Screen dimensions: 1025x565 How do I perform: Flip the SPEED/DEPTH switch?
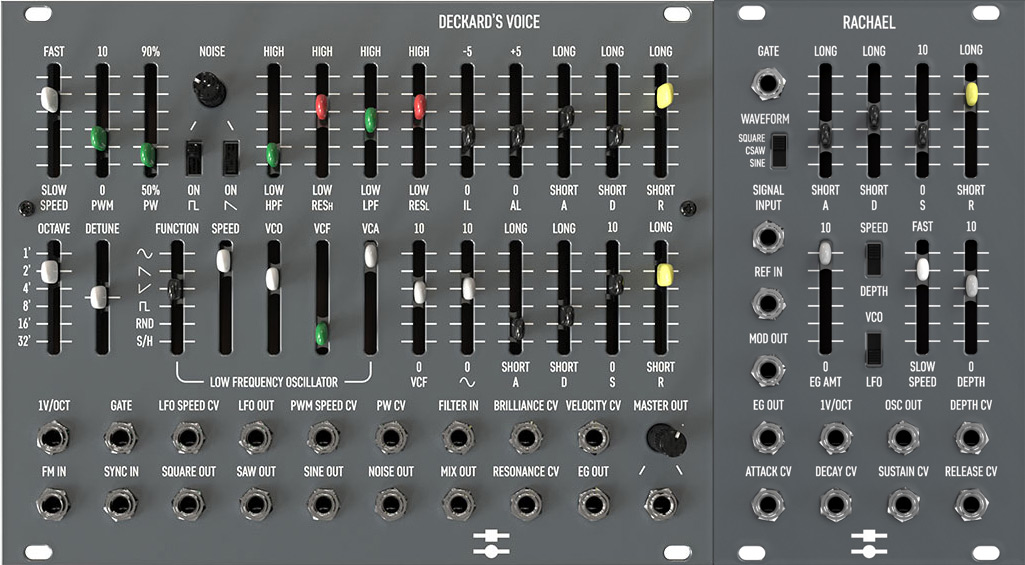[x=873, y=257]
